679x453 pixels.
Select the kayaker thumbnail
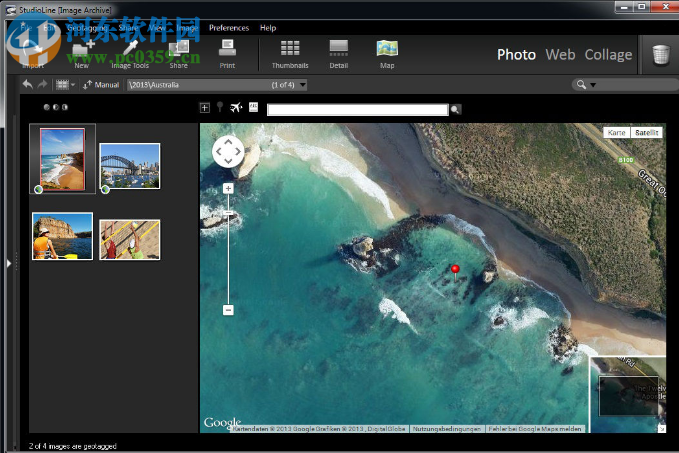(62, 236)
